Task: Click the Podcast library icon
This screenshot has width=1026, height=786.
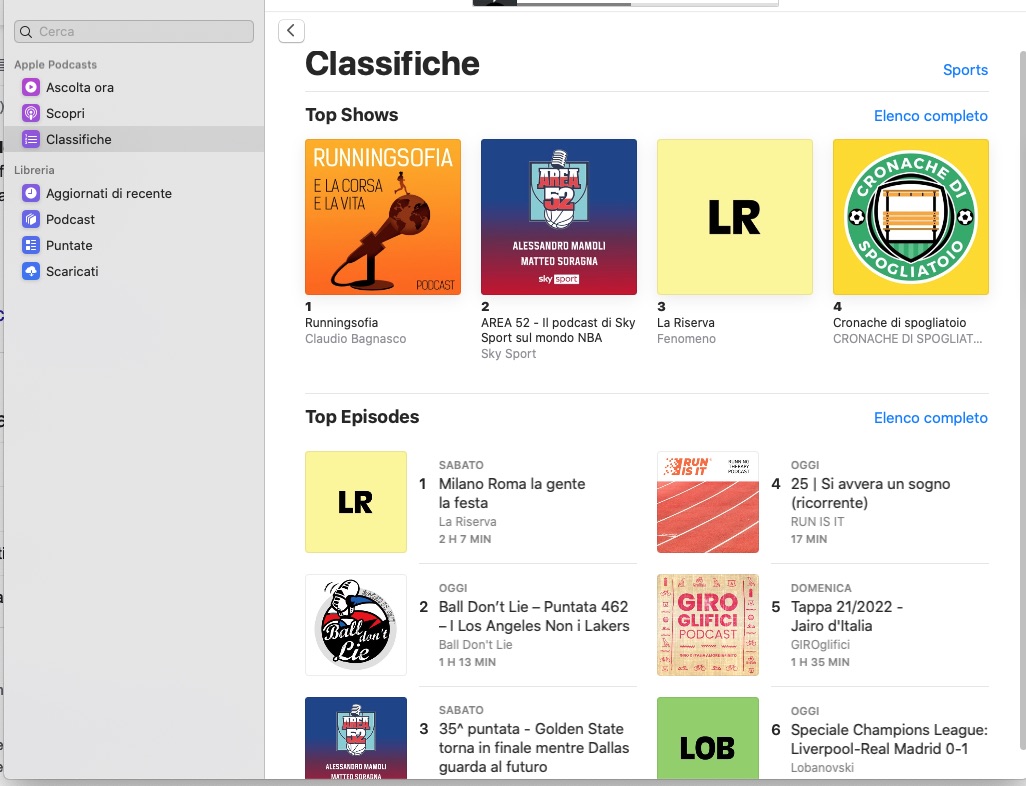Action: [31, 219]
